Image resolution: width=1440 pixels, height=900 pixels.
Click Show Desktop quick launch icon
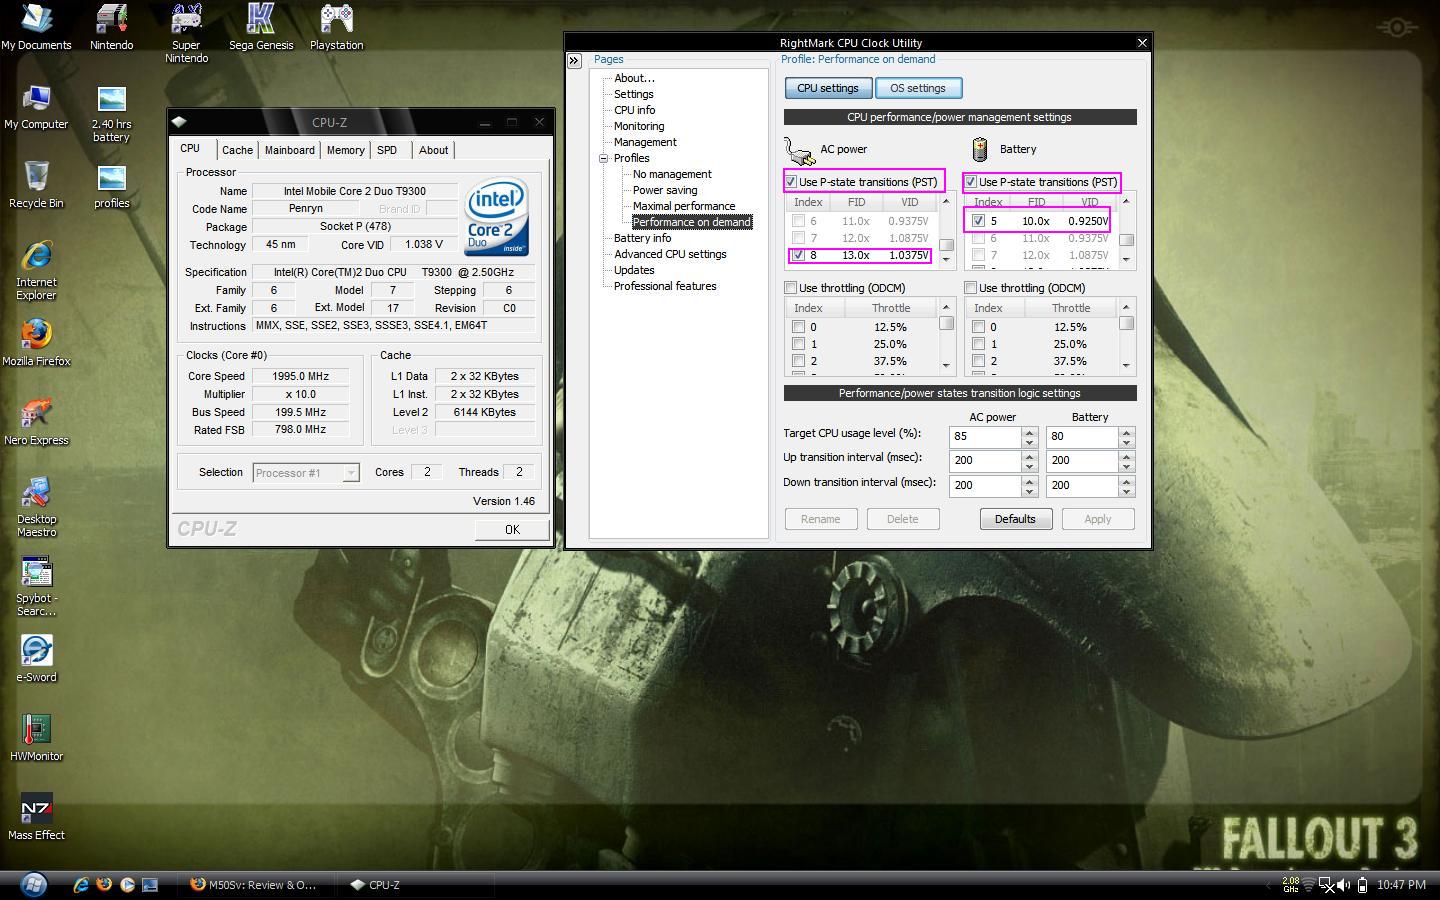pos(149,884)
